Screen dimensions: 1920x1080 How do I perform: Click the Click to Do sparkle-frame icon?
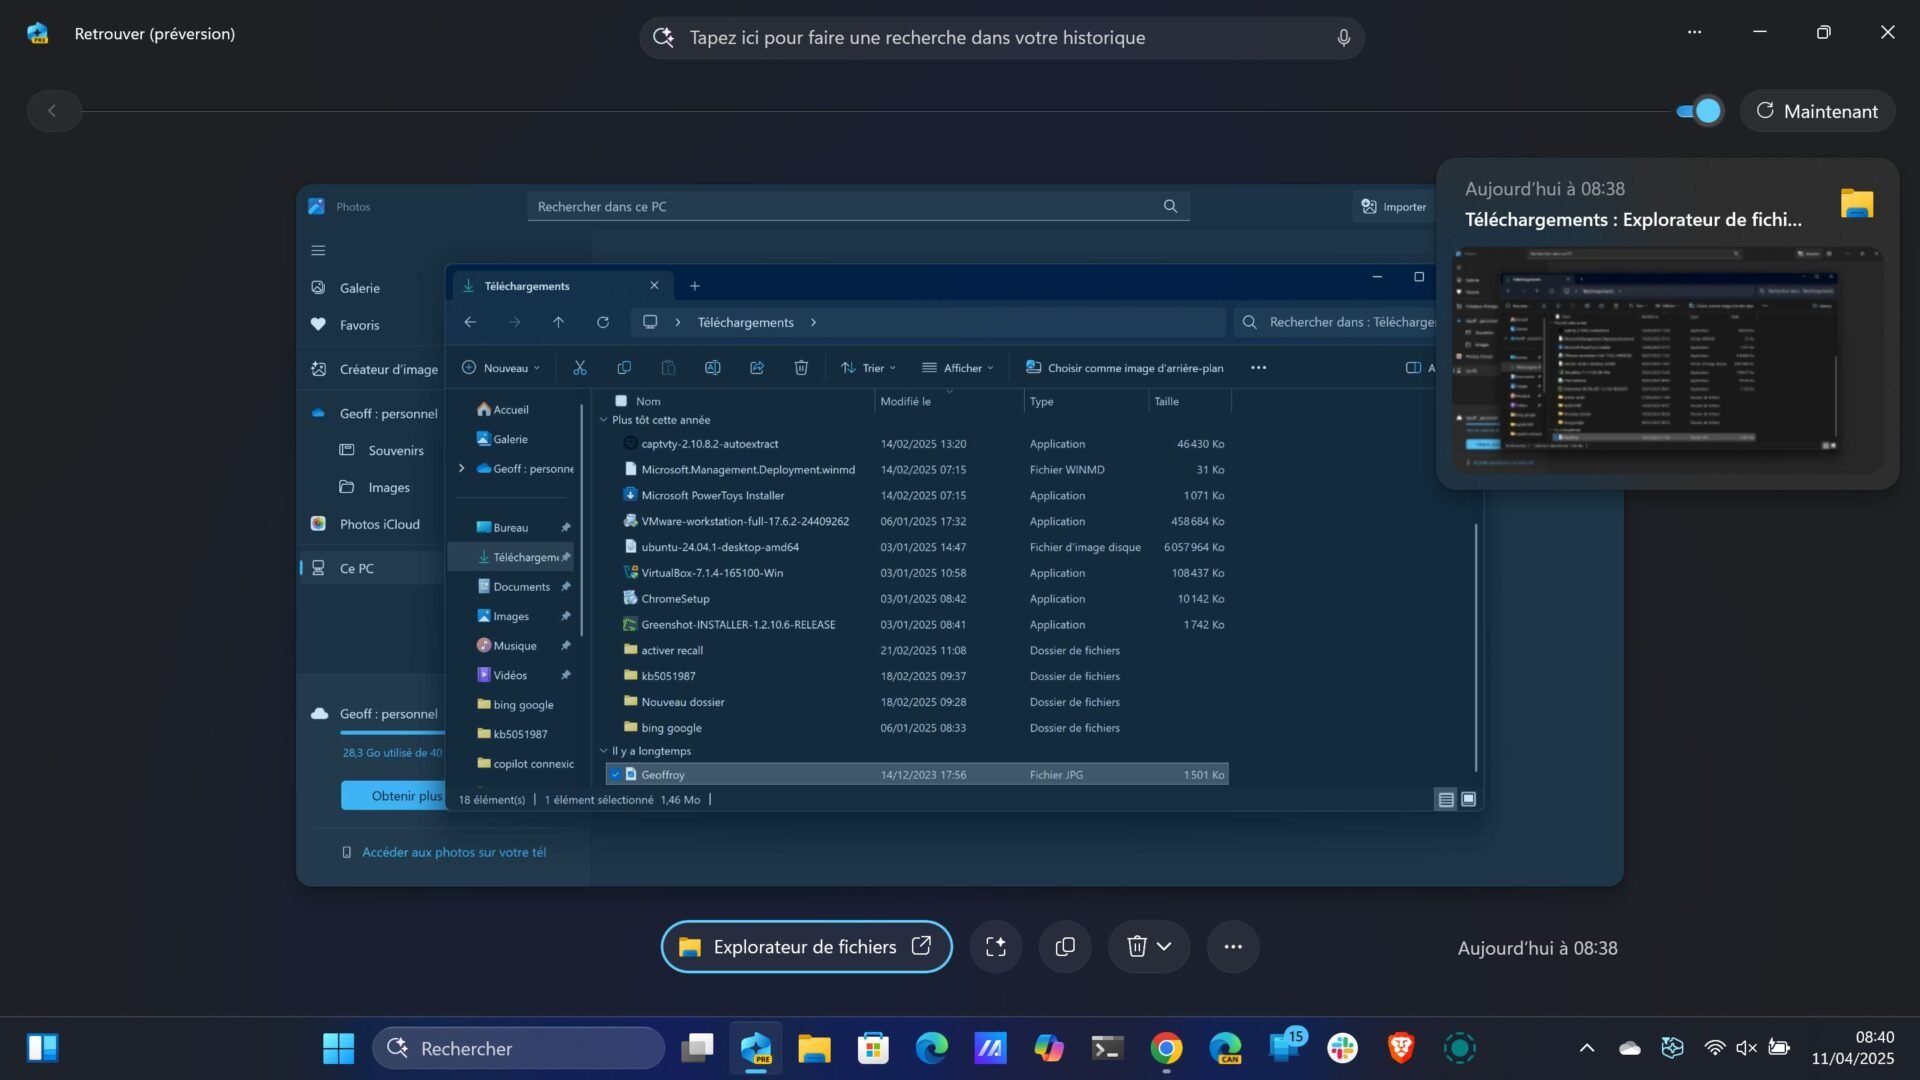[x=995, y=947]
